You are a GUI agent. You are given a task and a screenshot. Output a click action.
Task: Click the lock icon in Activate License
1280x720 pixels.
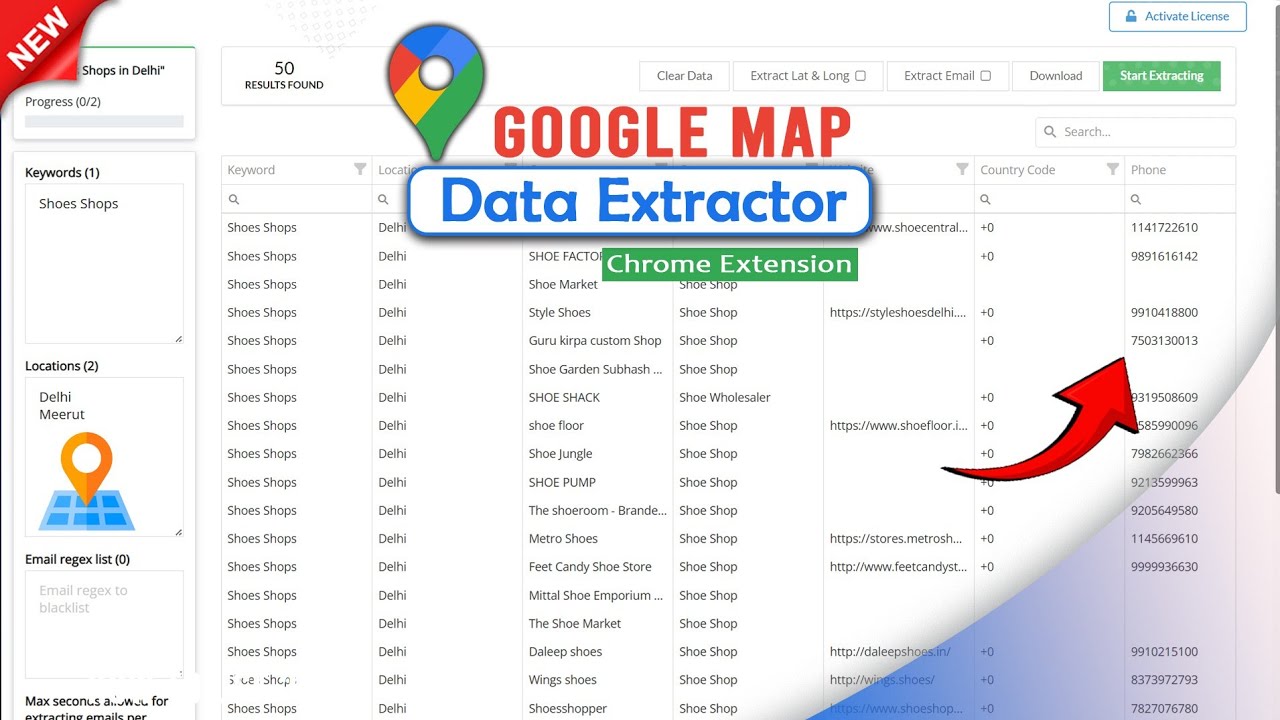tap(1131, 16)
